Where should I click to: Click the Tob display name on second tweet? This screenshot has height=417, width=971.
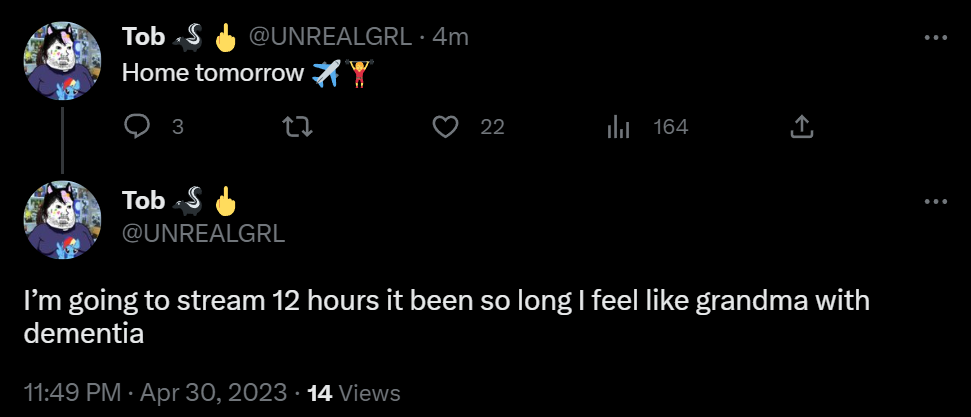click(143, 200)
